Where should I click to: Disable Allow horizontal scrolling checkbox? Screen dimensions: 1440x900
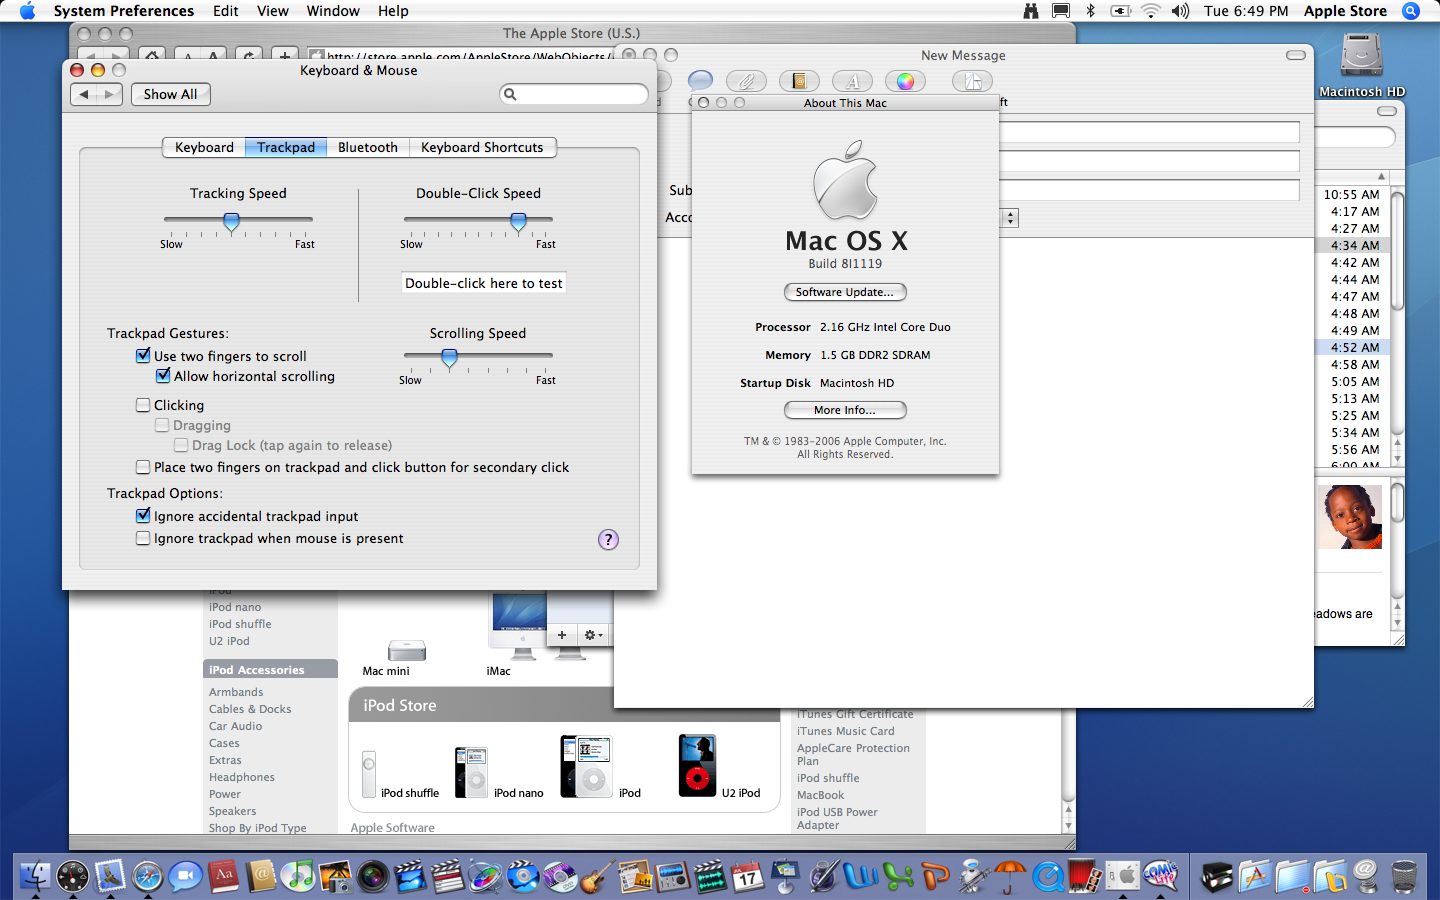[x=163, y=376]
